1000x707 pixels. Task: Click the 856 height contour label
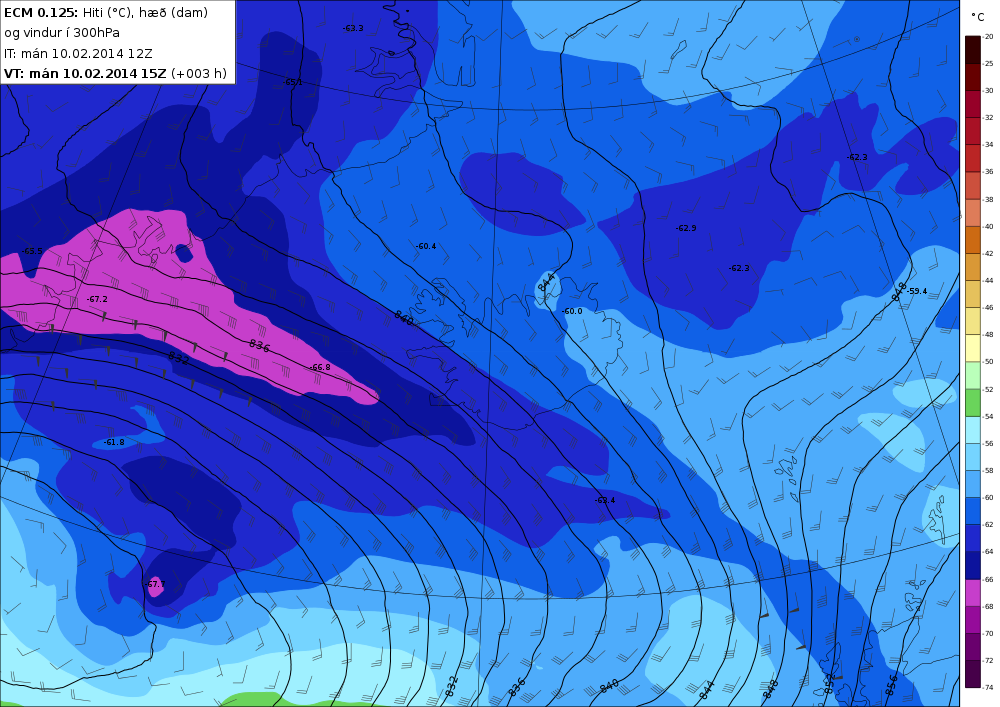(x=891, y=685)
